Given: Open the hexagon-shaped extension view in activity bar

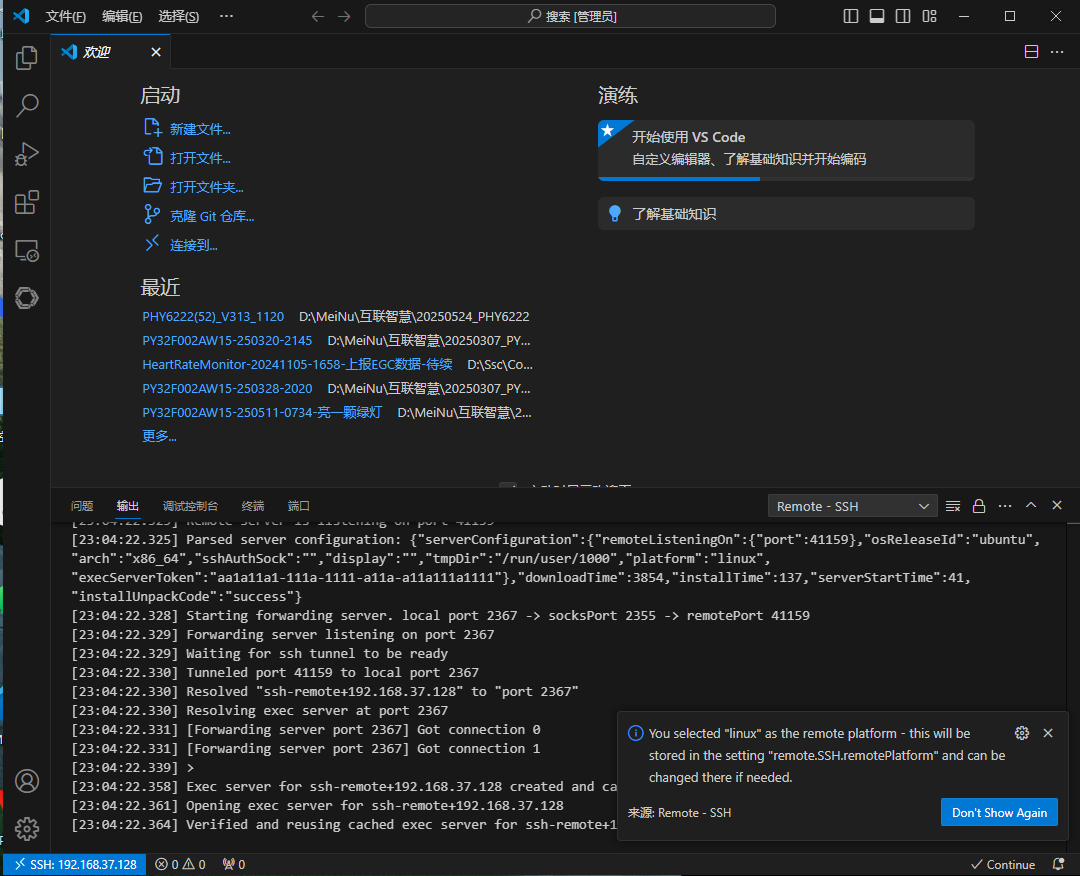Looking at the screenshot, I should pos(26,298).
